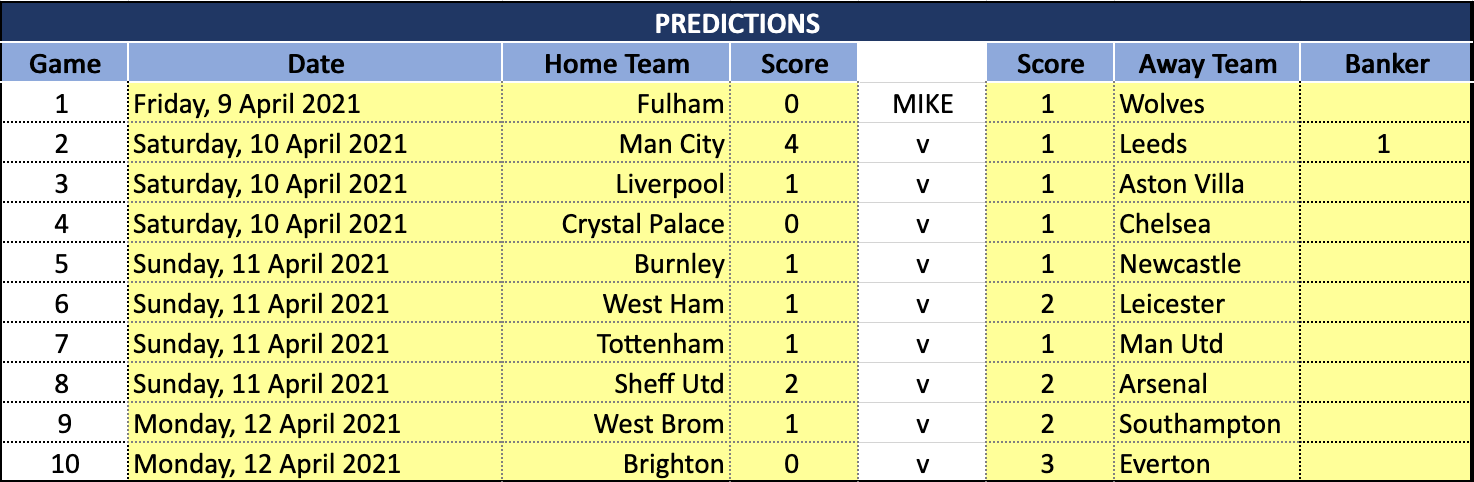Select the Away Team column header

pos(1207,64)
